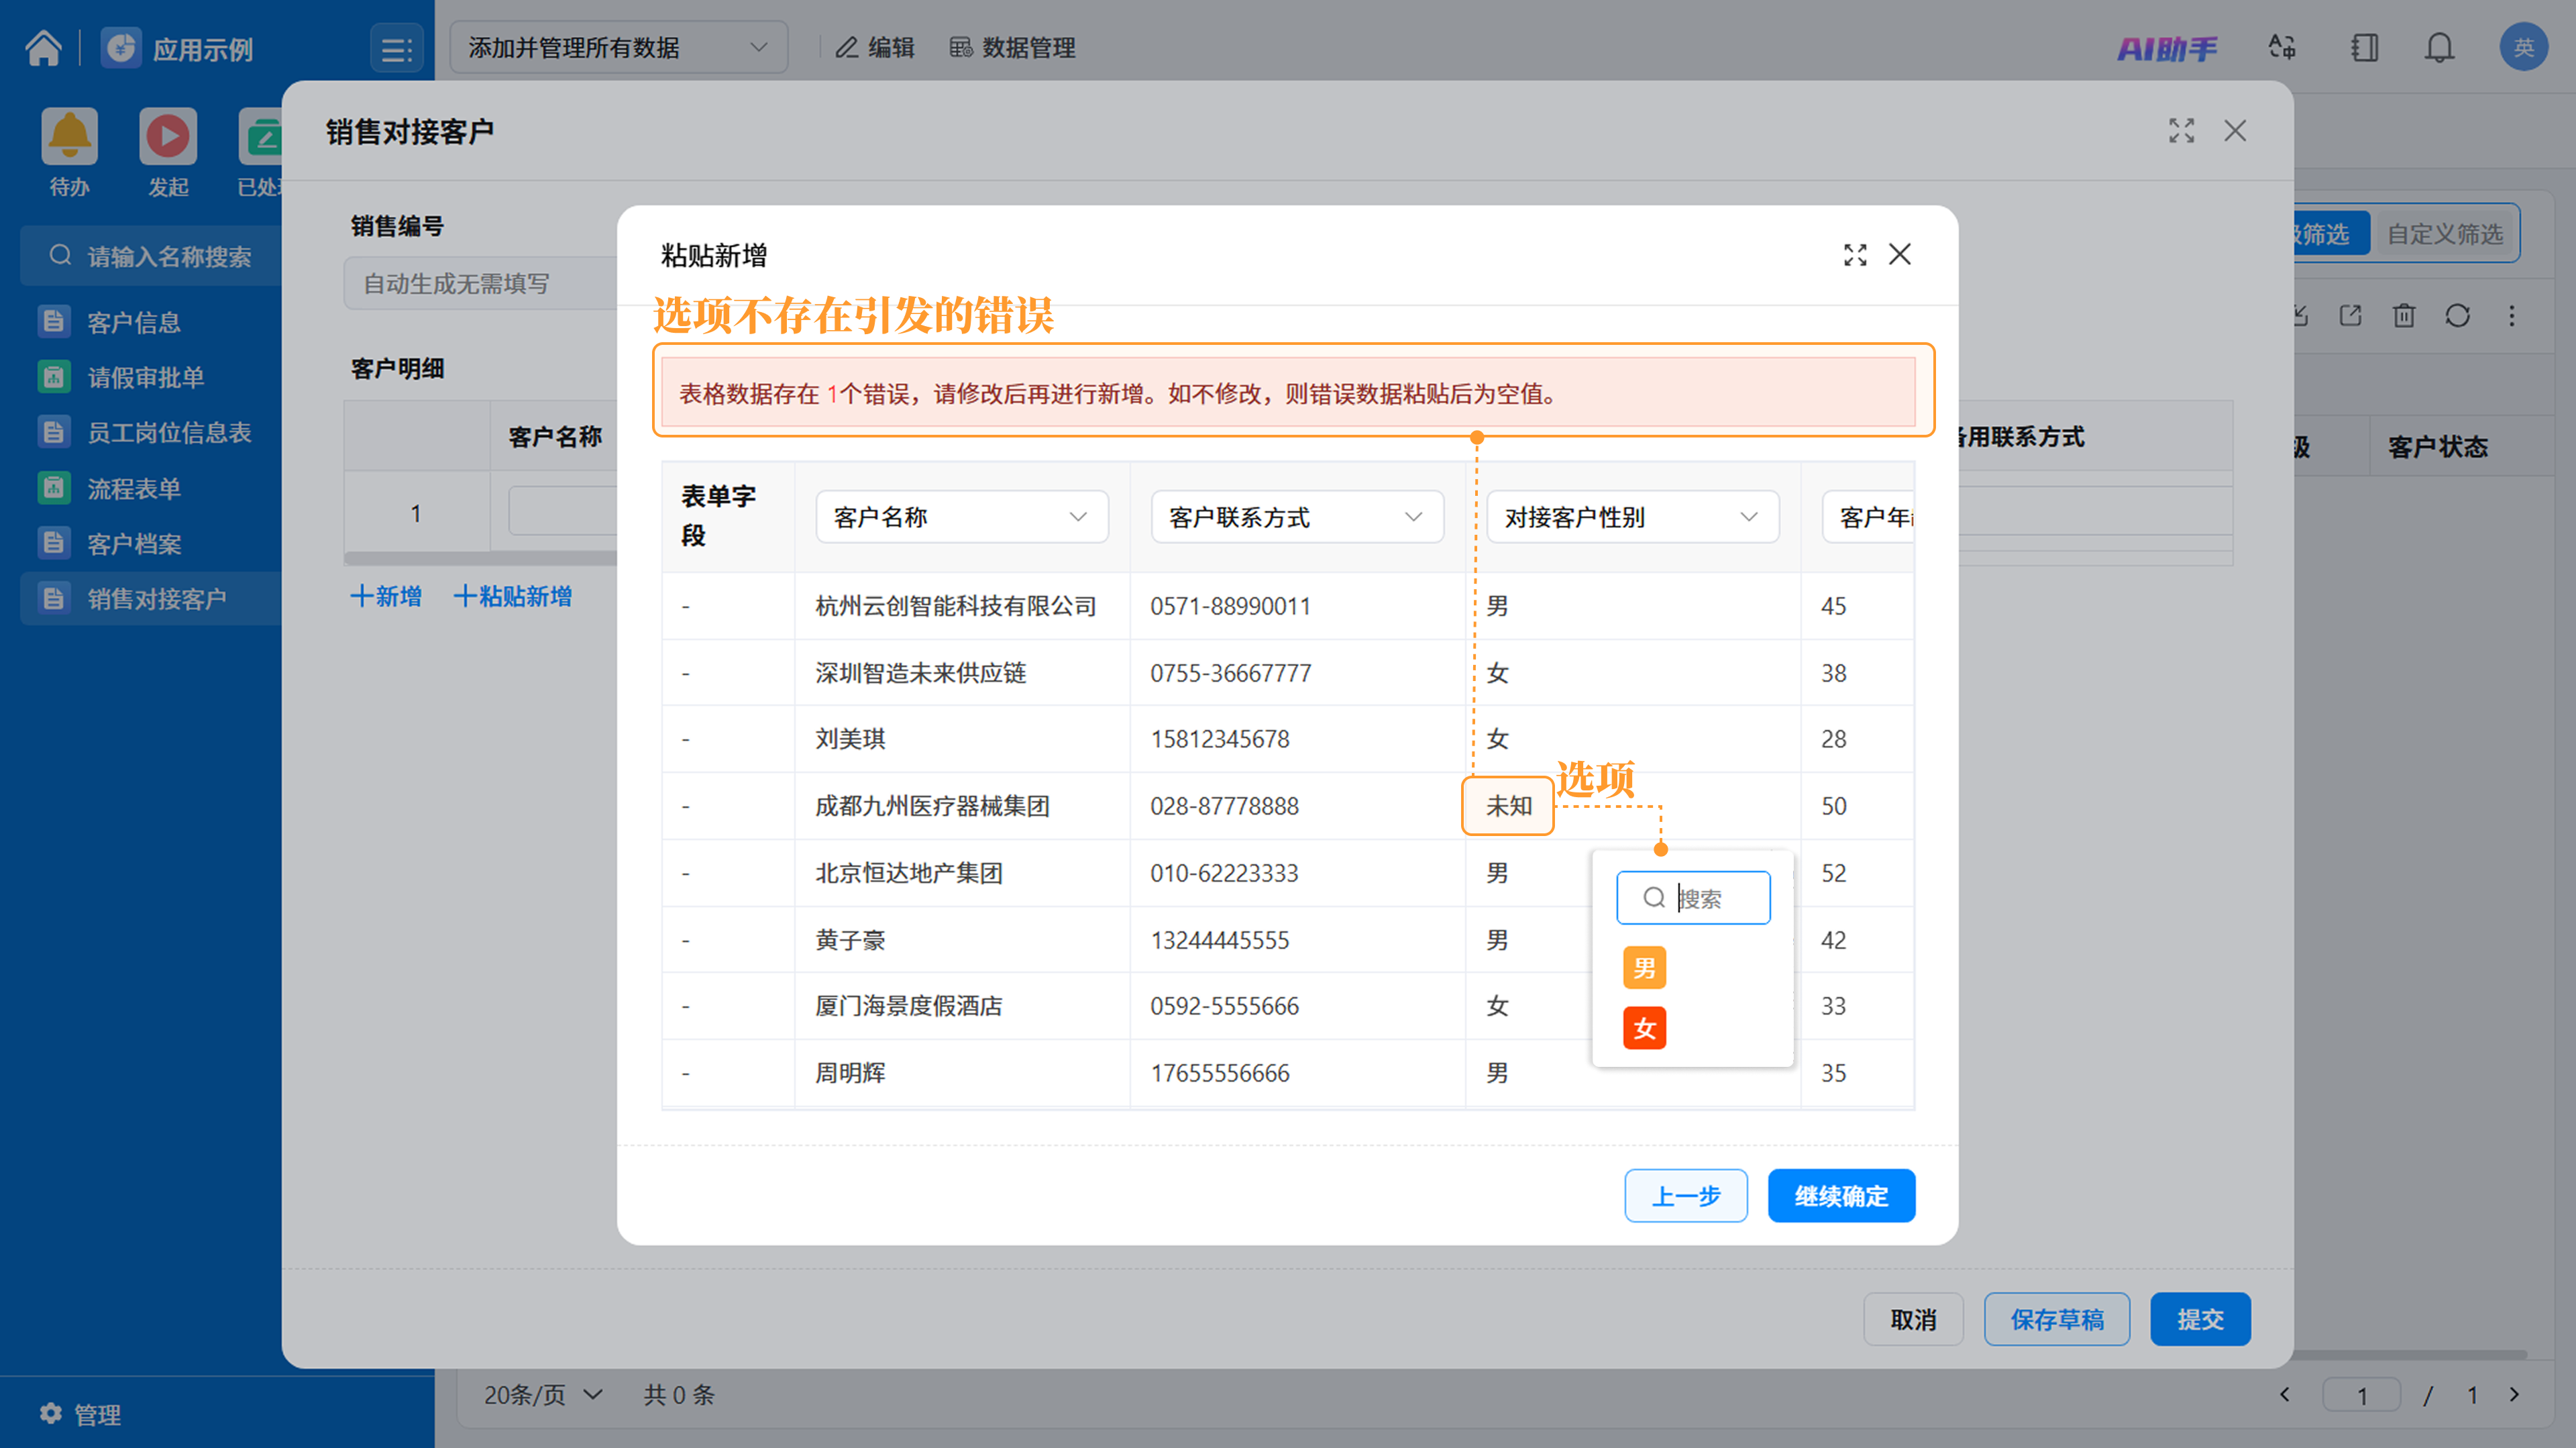Open the 客户联系方式 field mapping dropdown
2576x1448 pixels.
tap(1297, 517)
